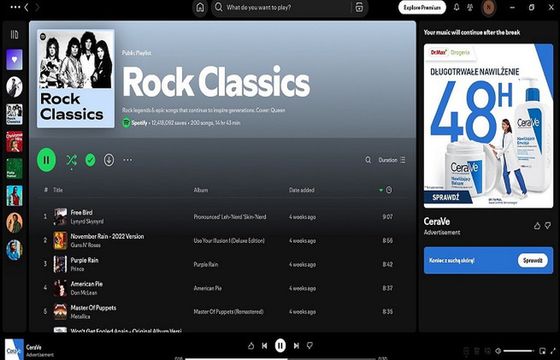Select November Rain - 2022 Version track

click(x=107, y=236)
